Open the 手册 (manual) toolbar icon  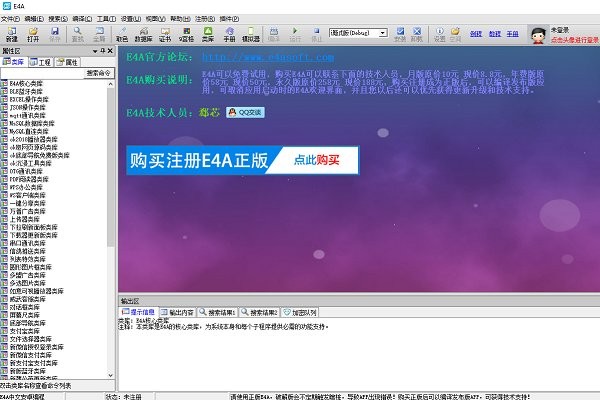(229, 34)
